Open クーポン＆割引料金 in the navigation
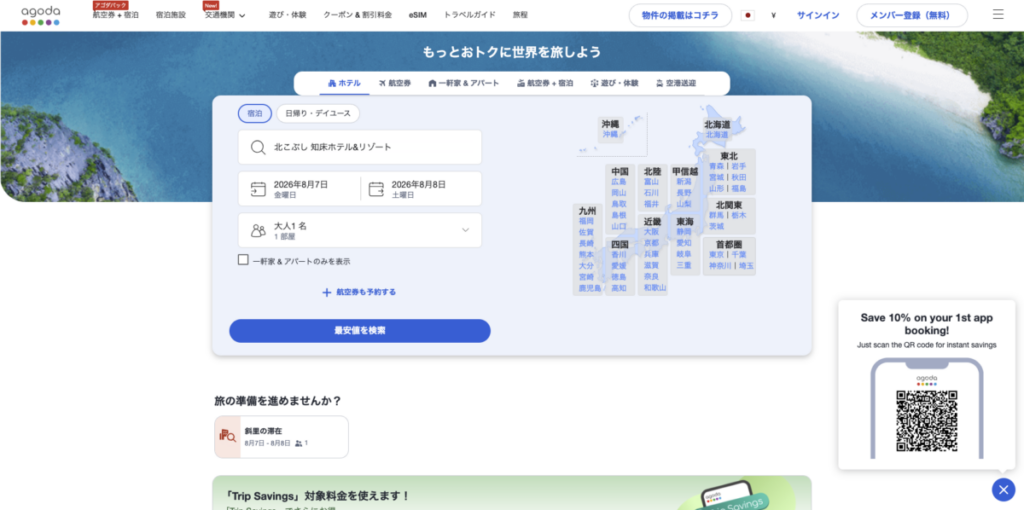 tap(357, 15)
